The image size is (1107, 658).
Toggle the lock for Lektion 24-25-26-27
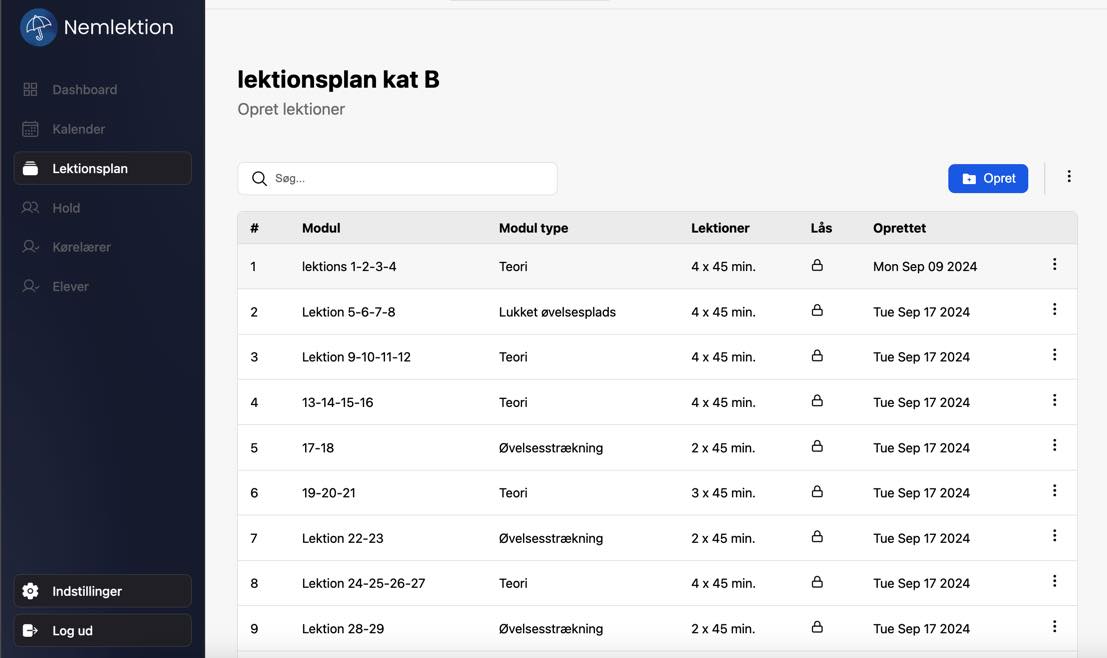coord(817,582)
